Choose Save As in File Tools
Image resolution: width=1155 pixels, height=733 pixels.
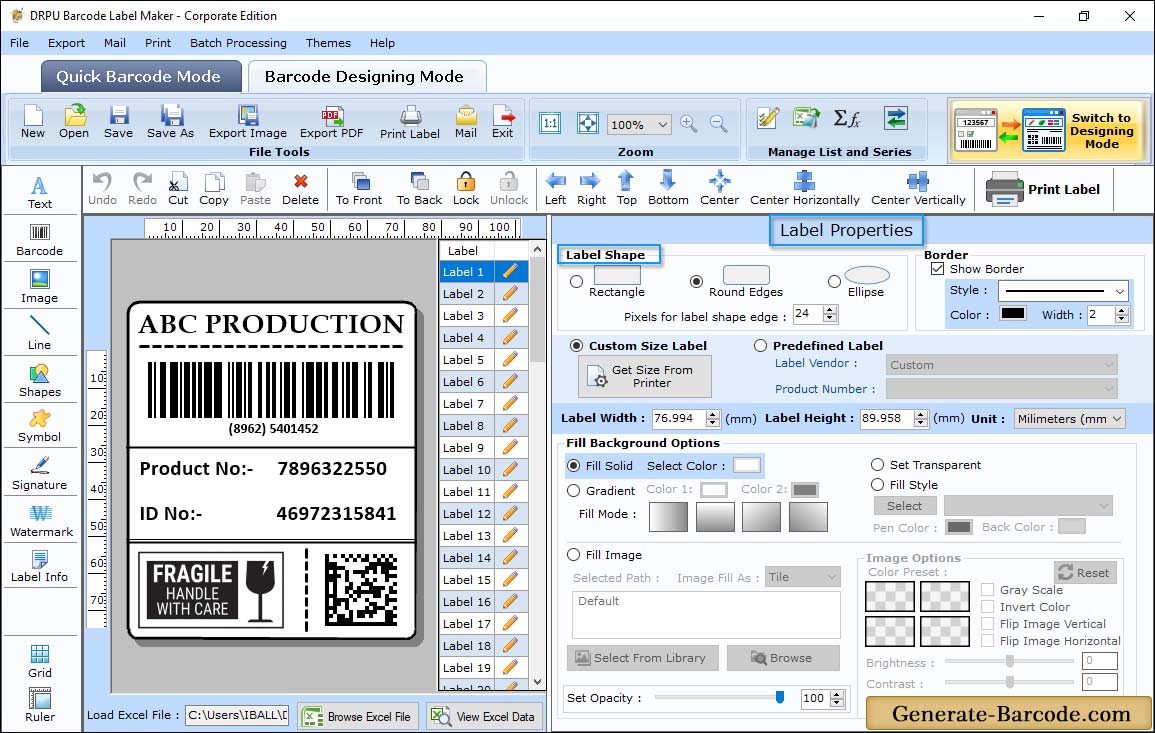pos(170,122)
